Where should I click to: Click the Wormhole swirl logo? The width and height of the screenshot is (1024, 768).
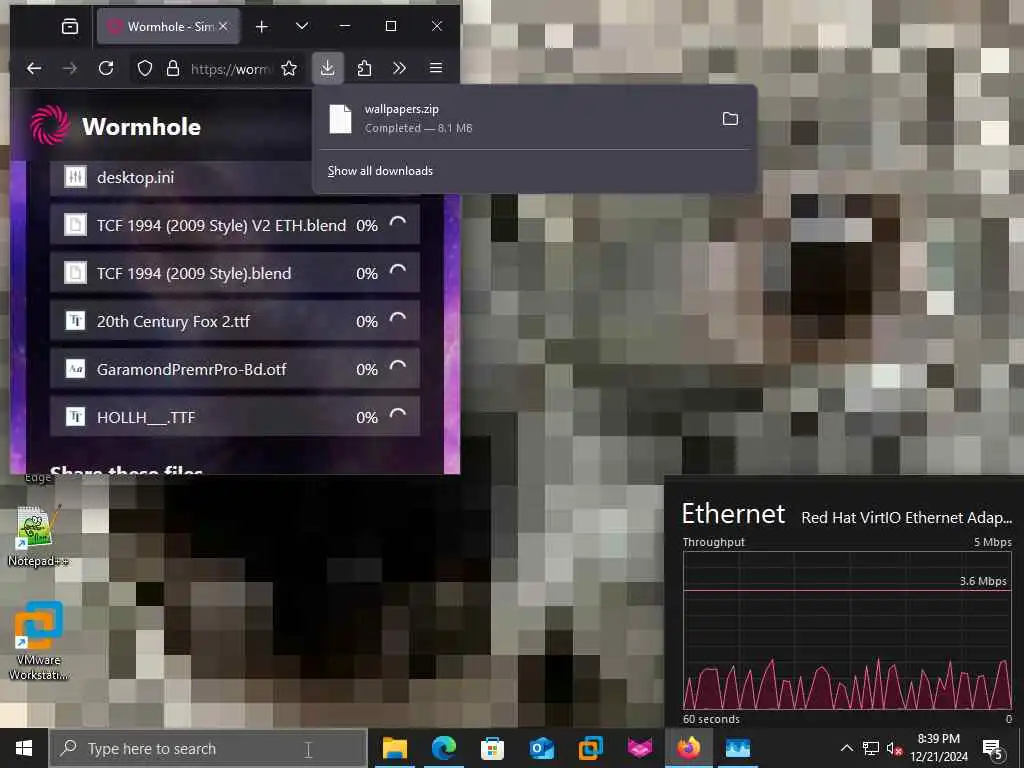pyautogui.click(x=50, y=125)
